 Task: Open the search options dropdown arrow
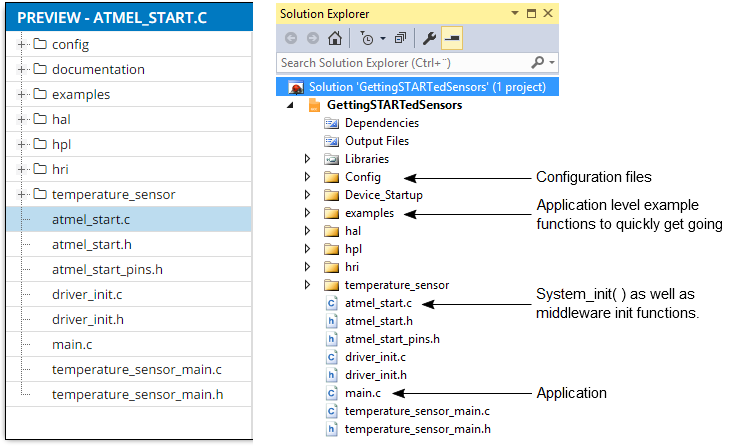click(x=552, y=63)
